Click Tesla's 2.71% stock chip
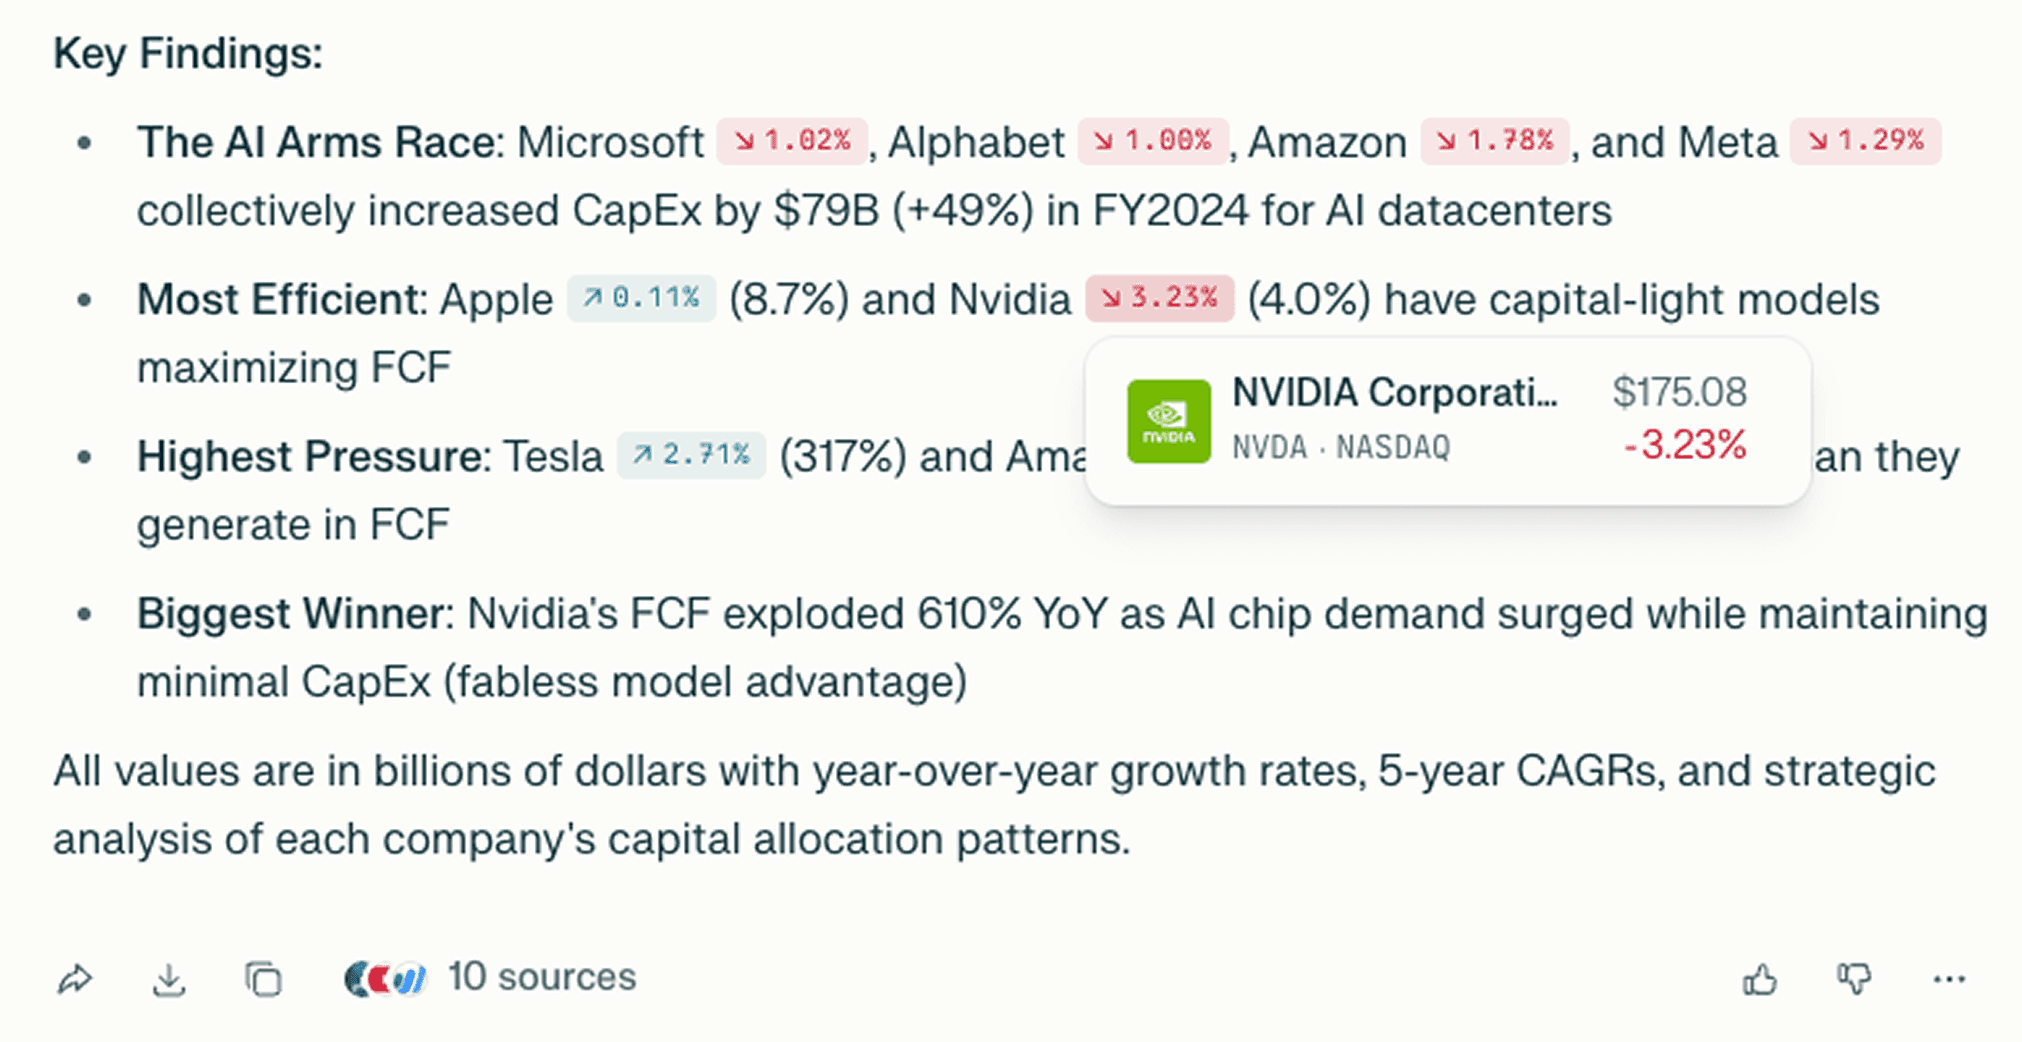This screenshot has width=2022, height=1042. 691,455
